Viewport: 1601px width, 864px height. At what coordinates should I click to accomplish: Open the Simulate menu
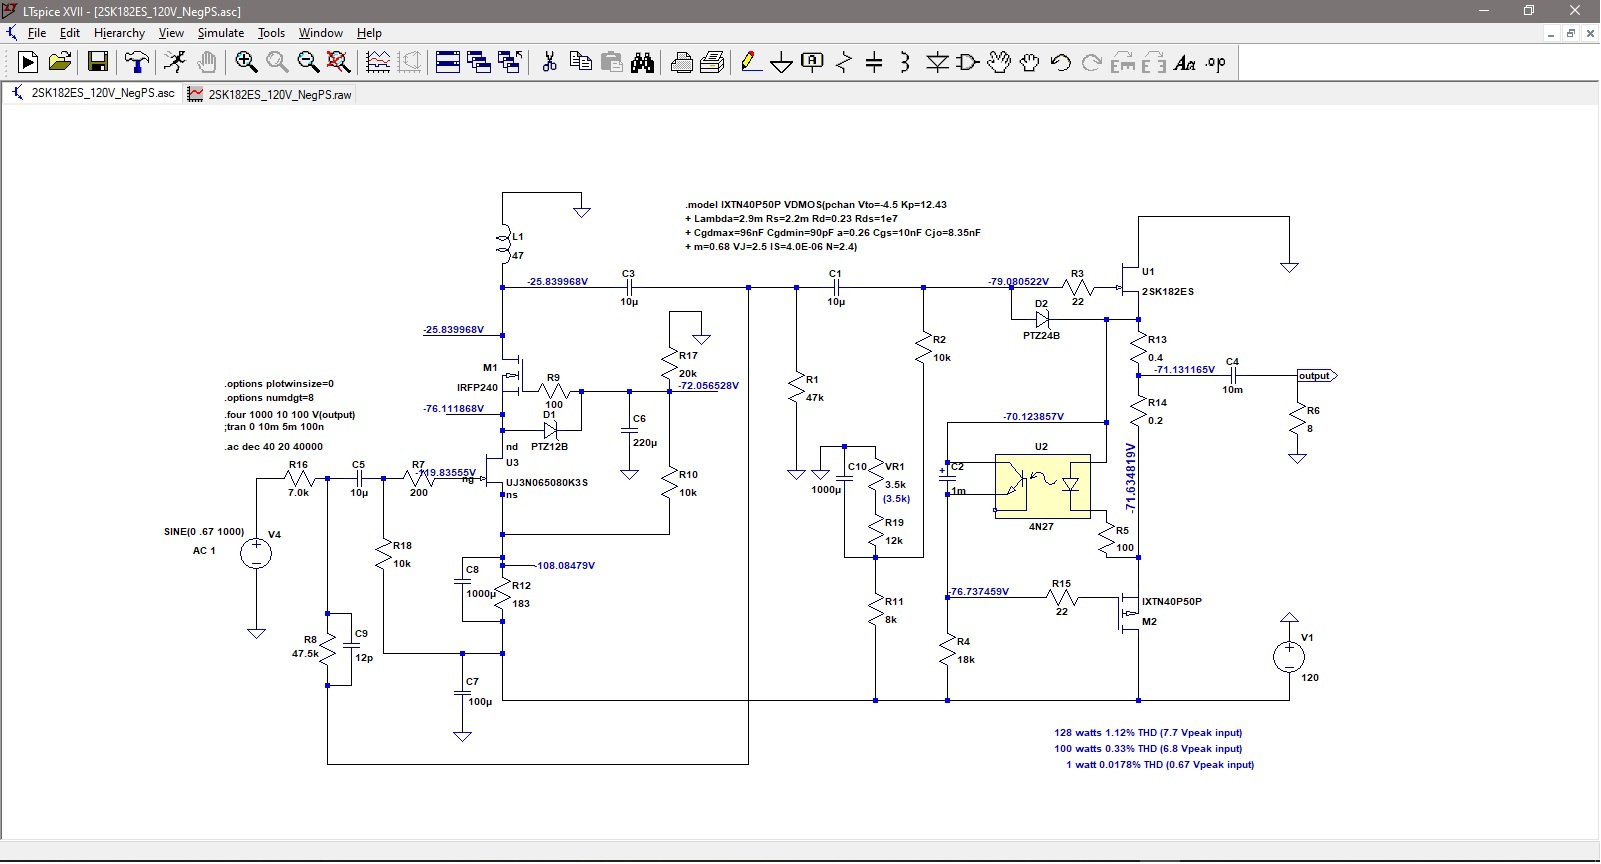221,33
